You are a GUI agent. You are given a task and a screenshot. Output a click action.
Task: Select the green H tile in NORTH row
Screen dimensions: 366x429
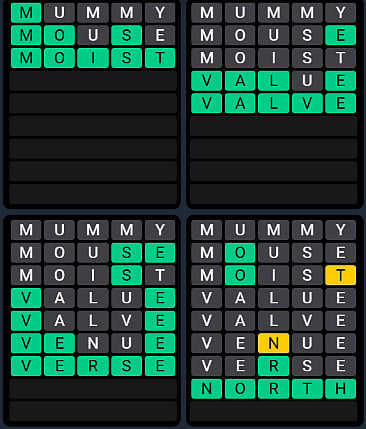340,389
